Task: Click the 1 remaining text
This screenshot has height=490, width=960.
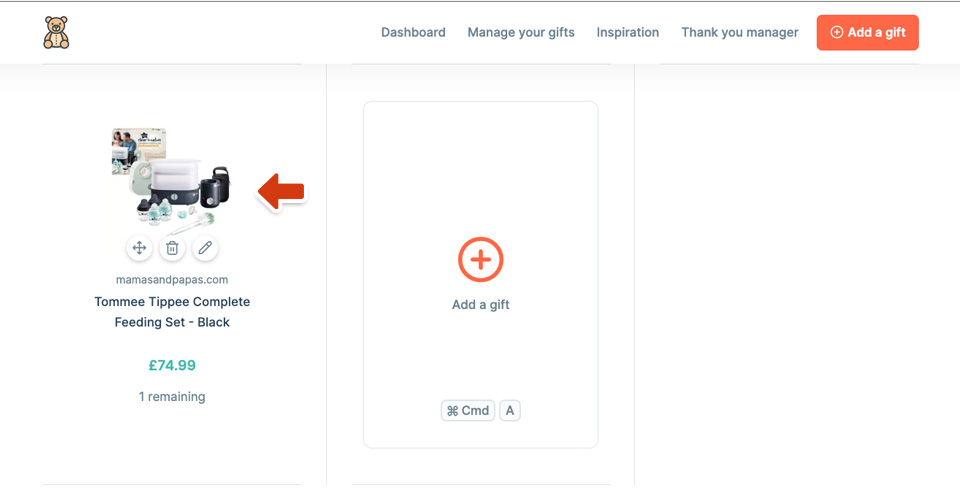Action: (172, 397)
